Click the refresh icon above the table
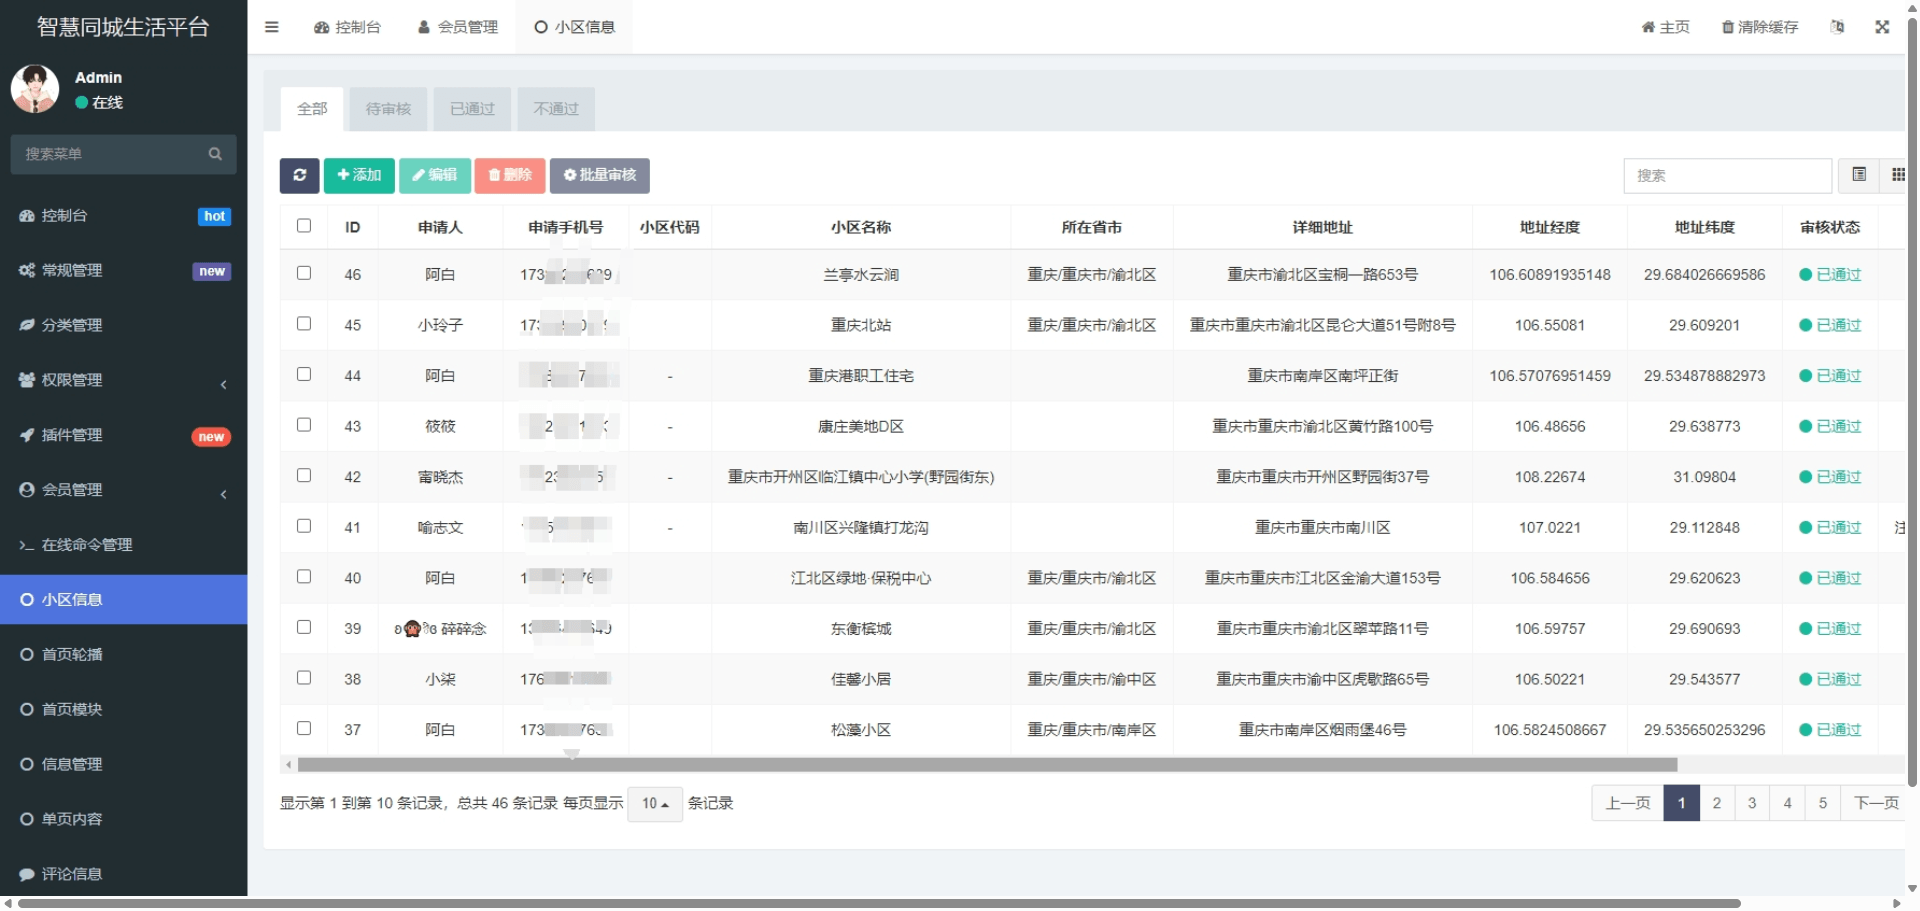This screenshot has height=911, width=1920. (299, 175)
